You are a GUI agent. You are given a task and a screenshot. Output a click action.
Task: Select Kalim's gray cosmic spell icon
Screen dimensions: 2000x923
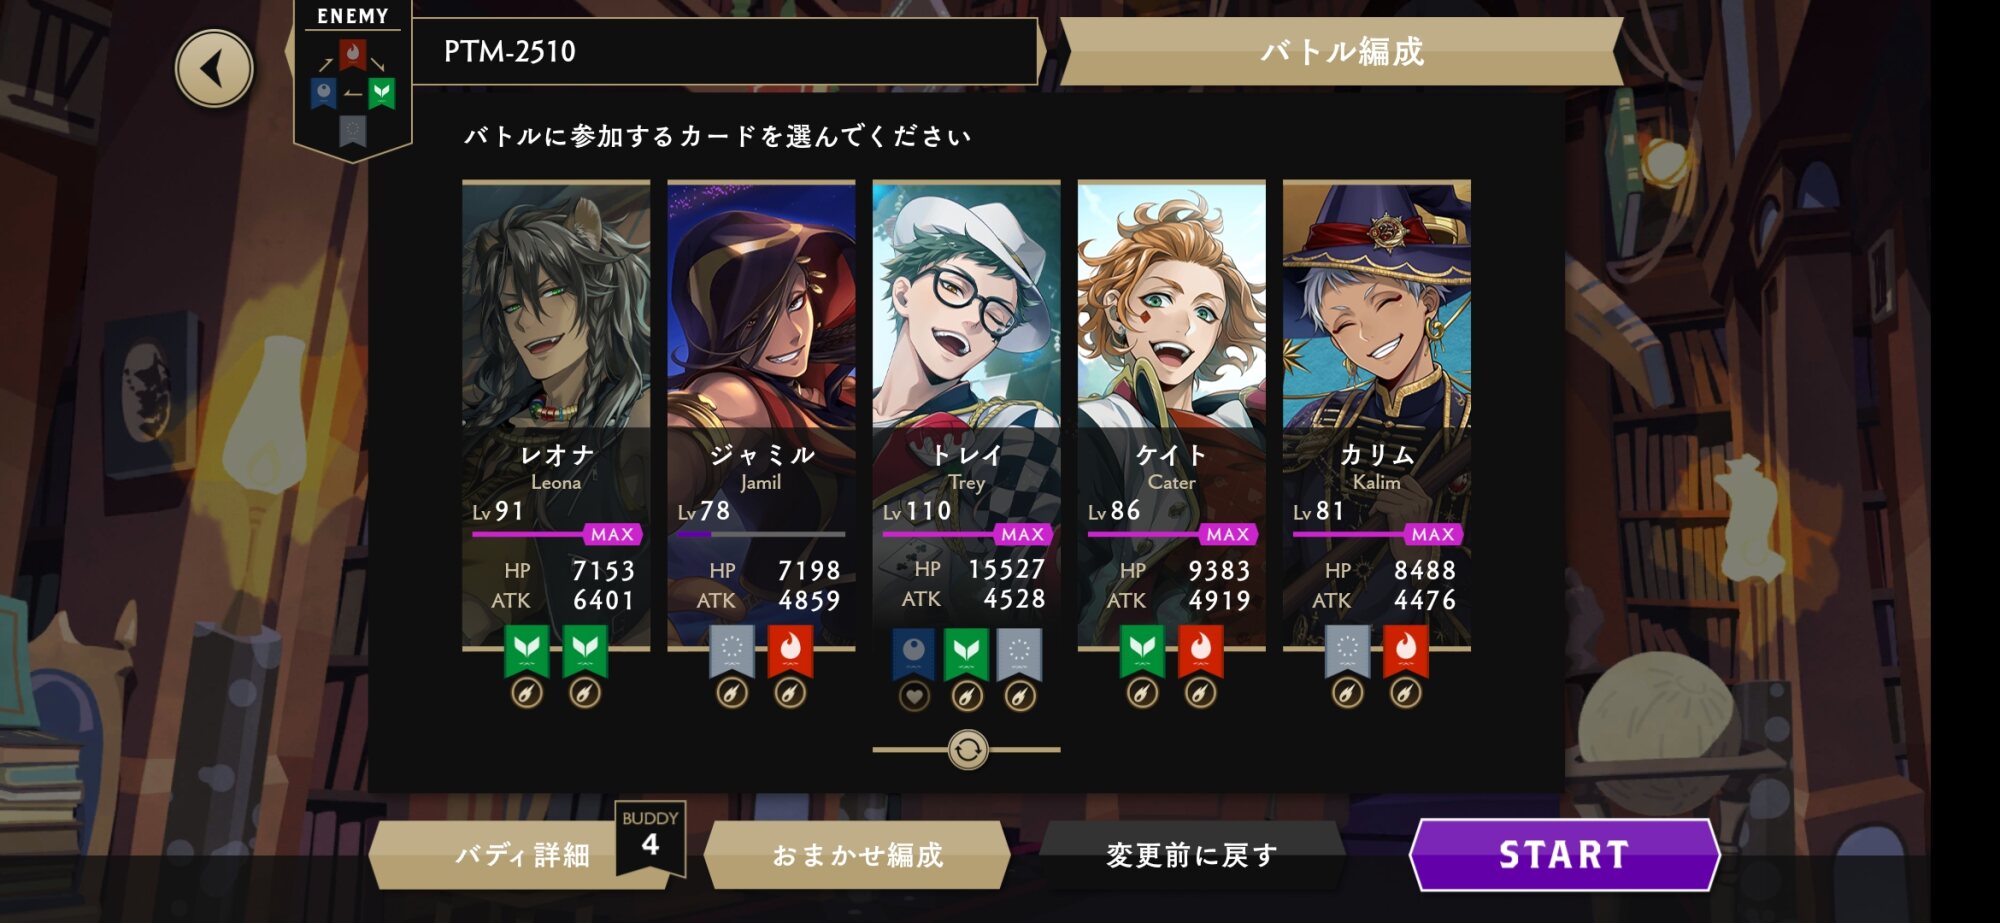tap(1348, 651)
